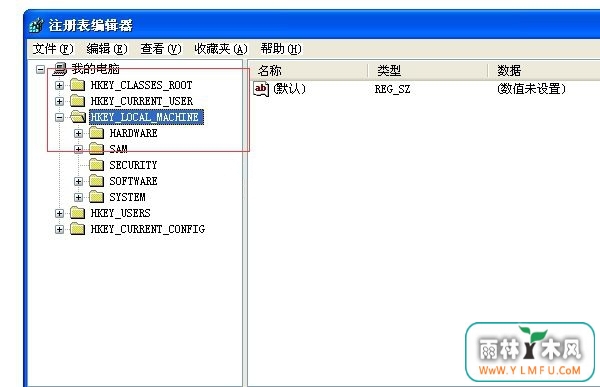Expand HKEY_USERS with its plus box

59,213
